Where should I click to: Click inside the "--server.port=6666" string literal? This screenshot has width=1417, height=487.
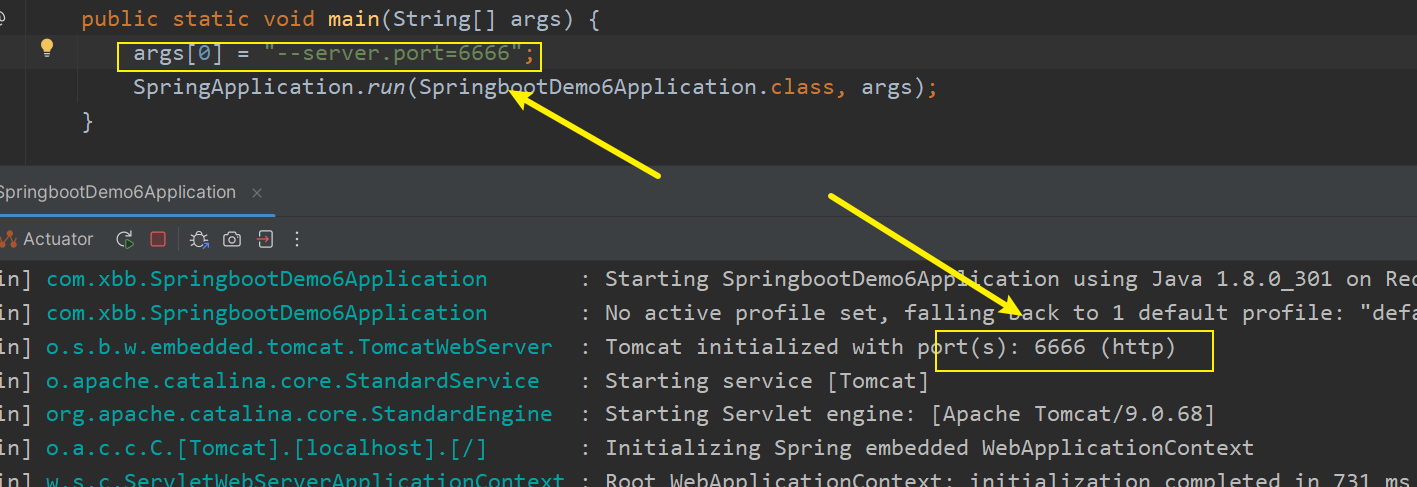[392, 53]
